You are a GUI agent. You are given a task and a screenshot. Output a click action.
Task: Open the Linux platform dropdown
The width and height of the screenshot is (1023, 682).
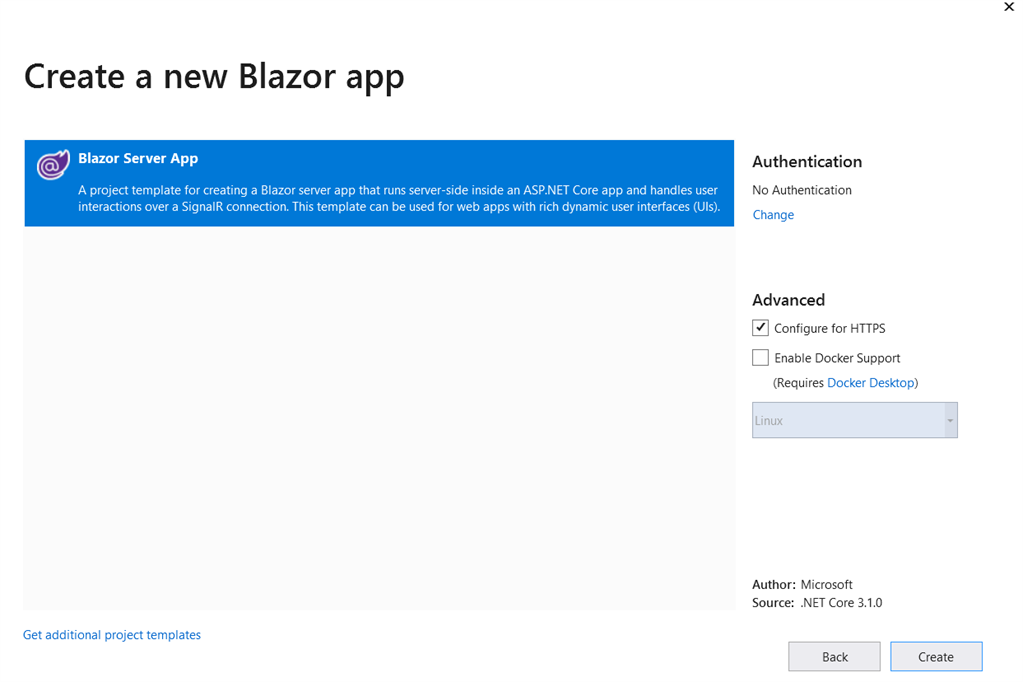pyautogui.click(x=854, y=420)
